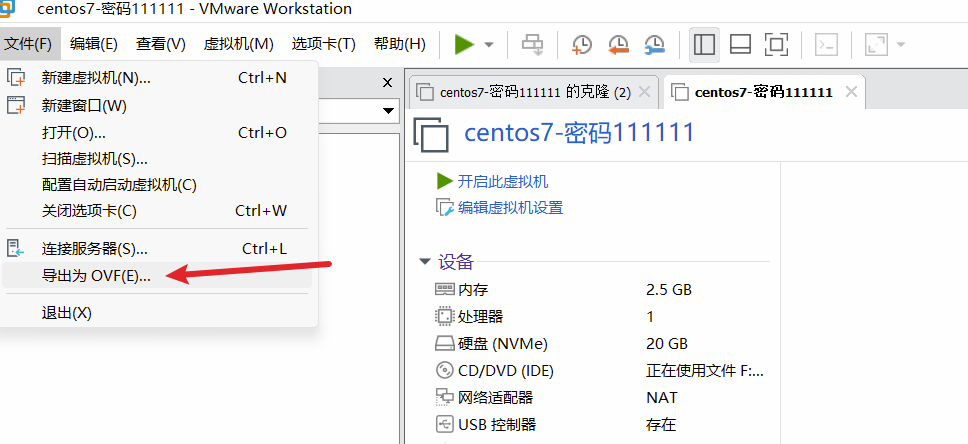Click the 内存 device row
Image resolution: width=968 pixels, height=444 pixels.
[x=602, y=290]
